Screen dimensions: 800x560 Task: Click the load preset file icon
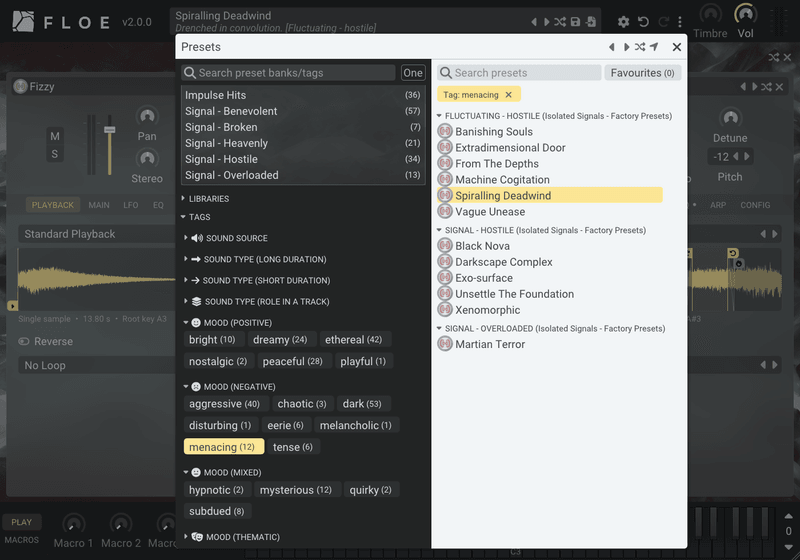(591, 22)
